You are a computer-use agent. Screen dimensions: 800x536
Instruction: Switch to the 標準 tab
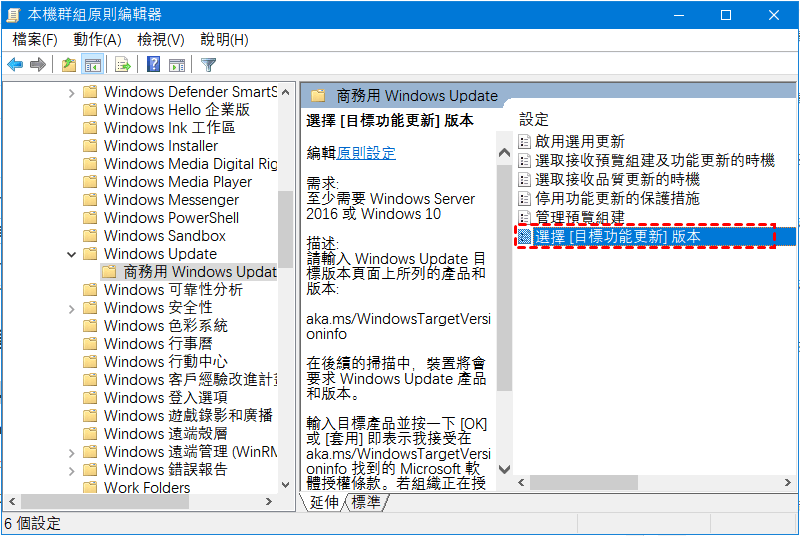(366, 502)
